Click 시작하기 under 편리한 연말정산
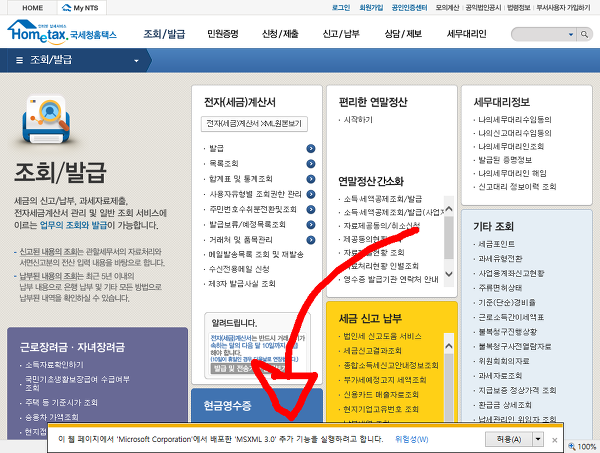 click(358, 120)
